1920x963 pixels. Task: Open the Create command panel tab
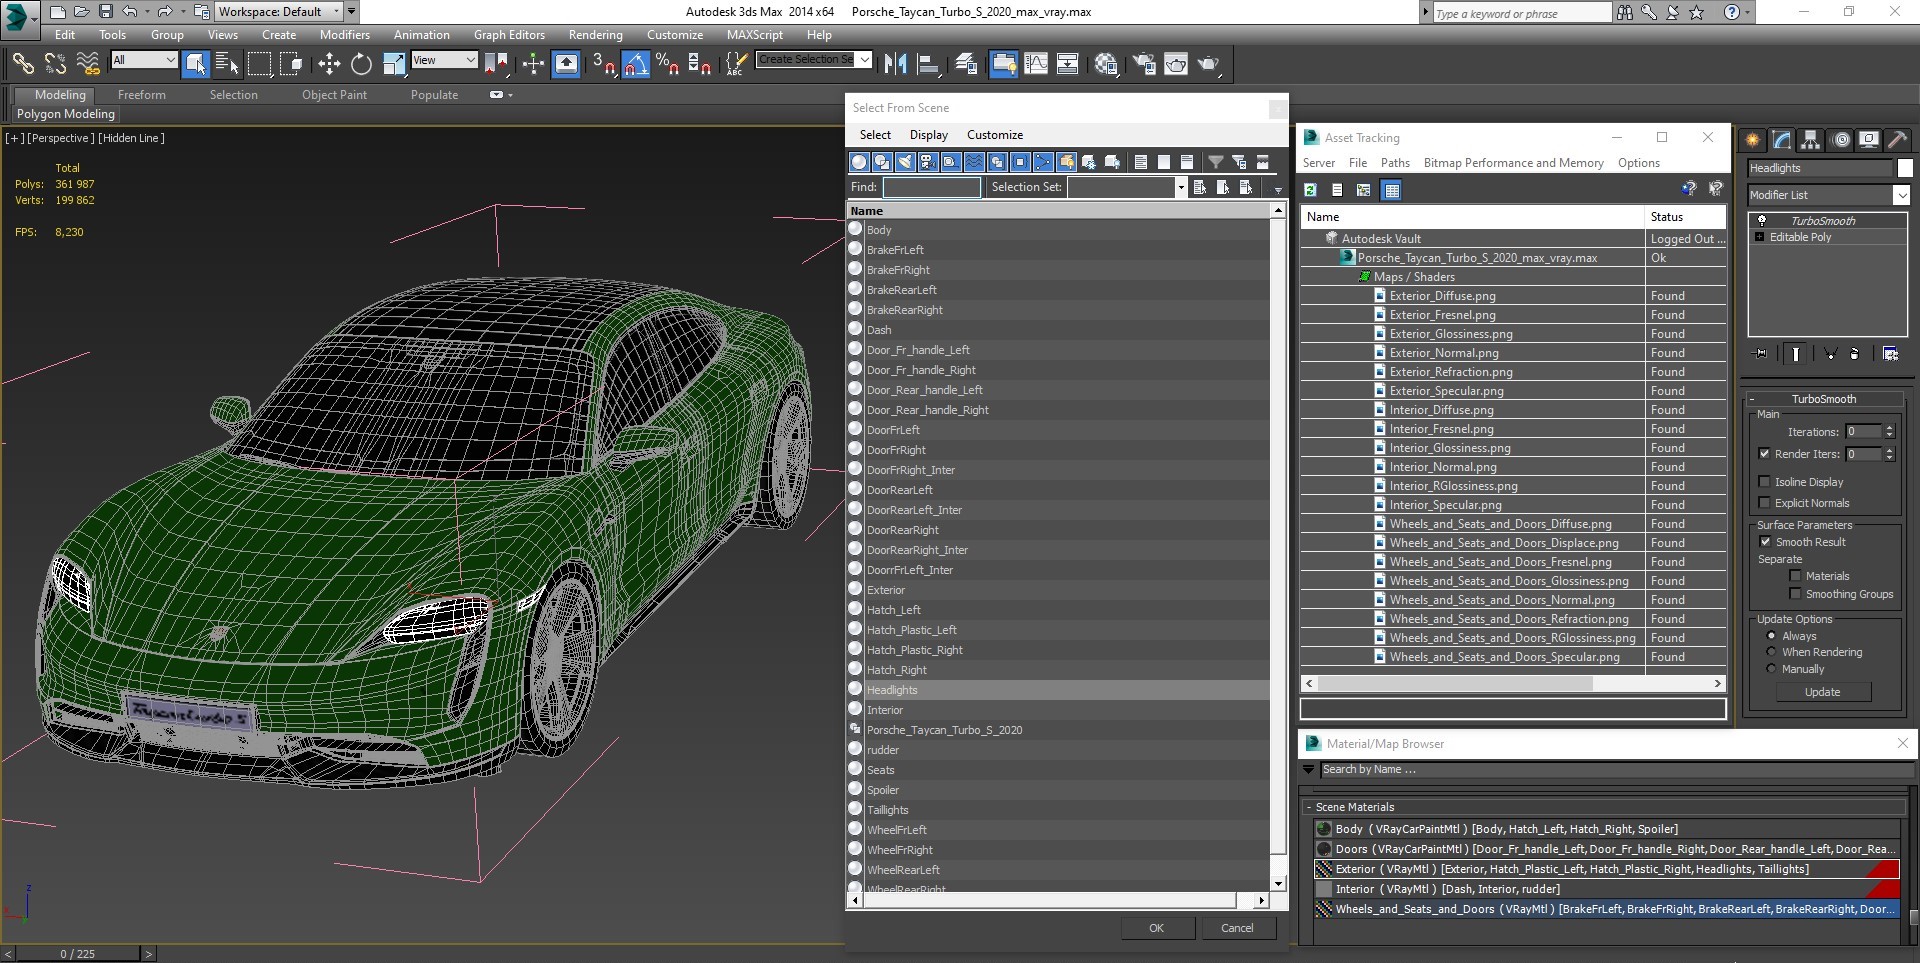click(x=1752, y=140)
